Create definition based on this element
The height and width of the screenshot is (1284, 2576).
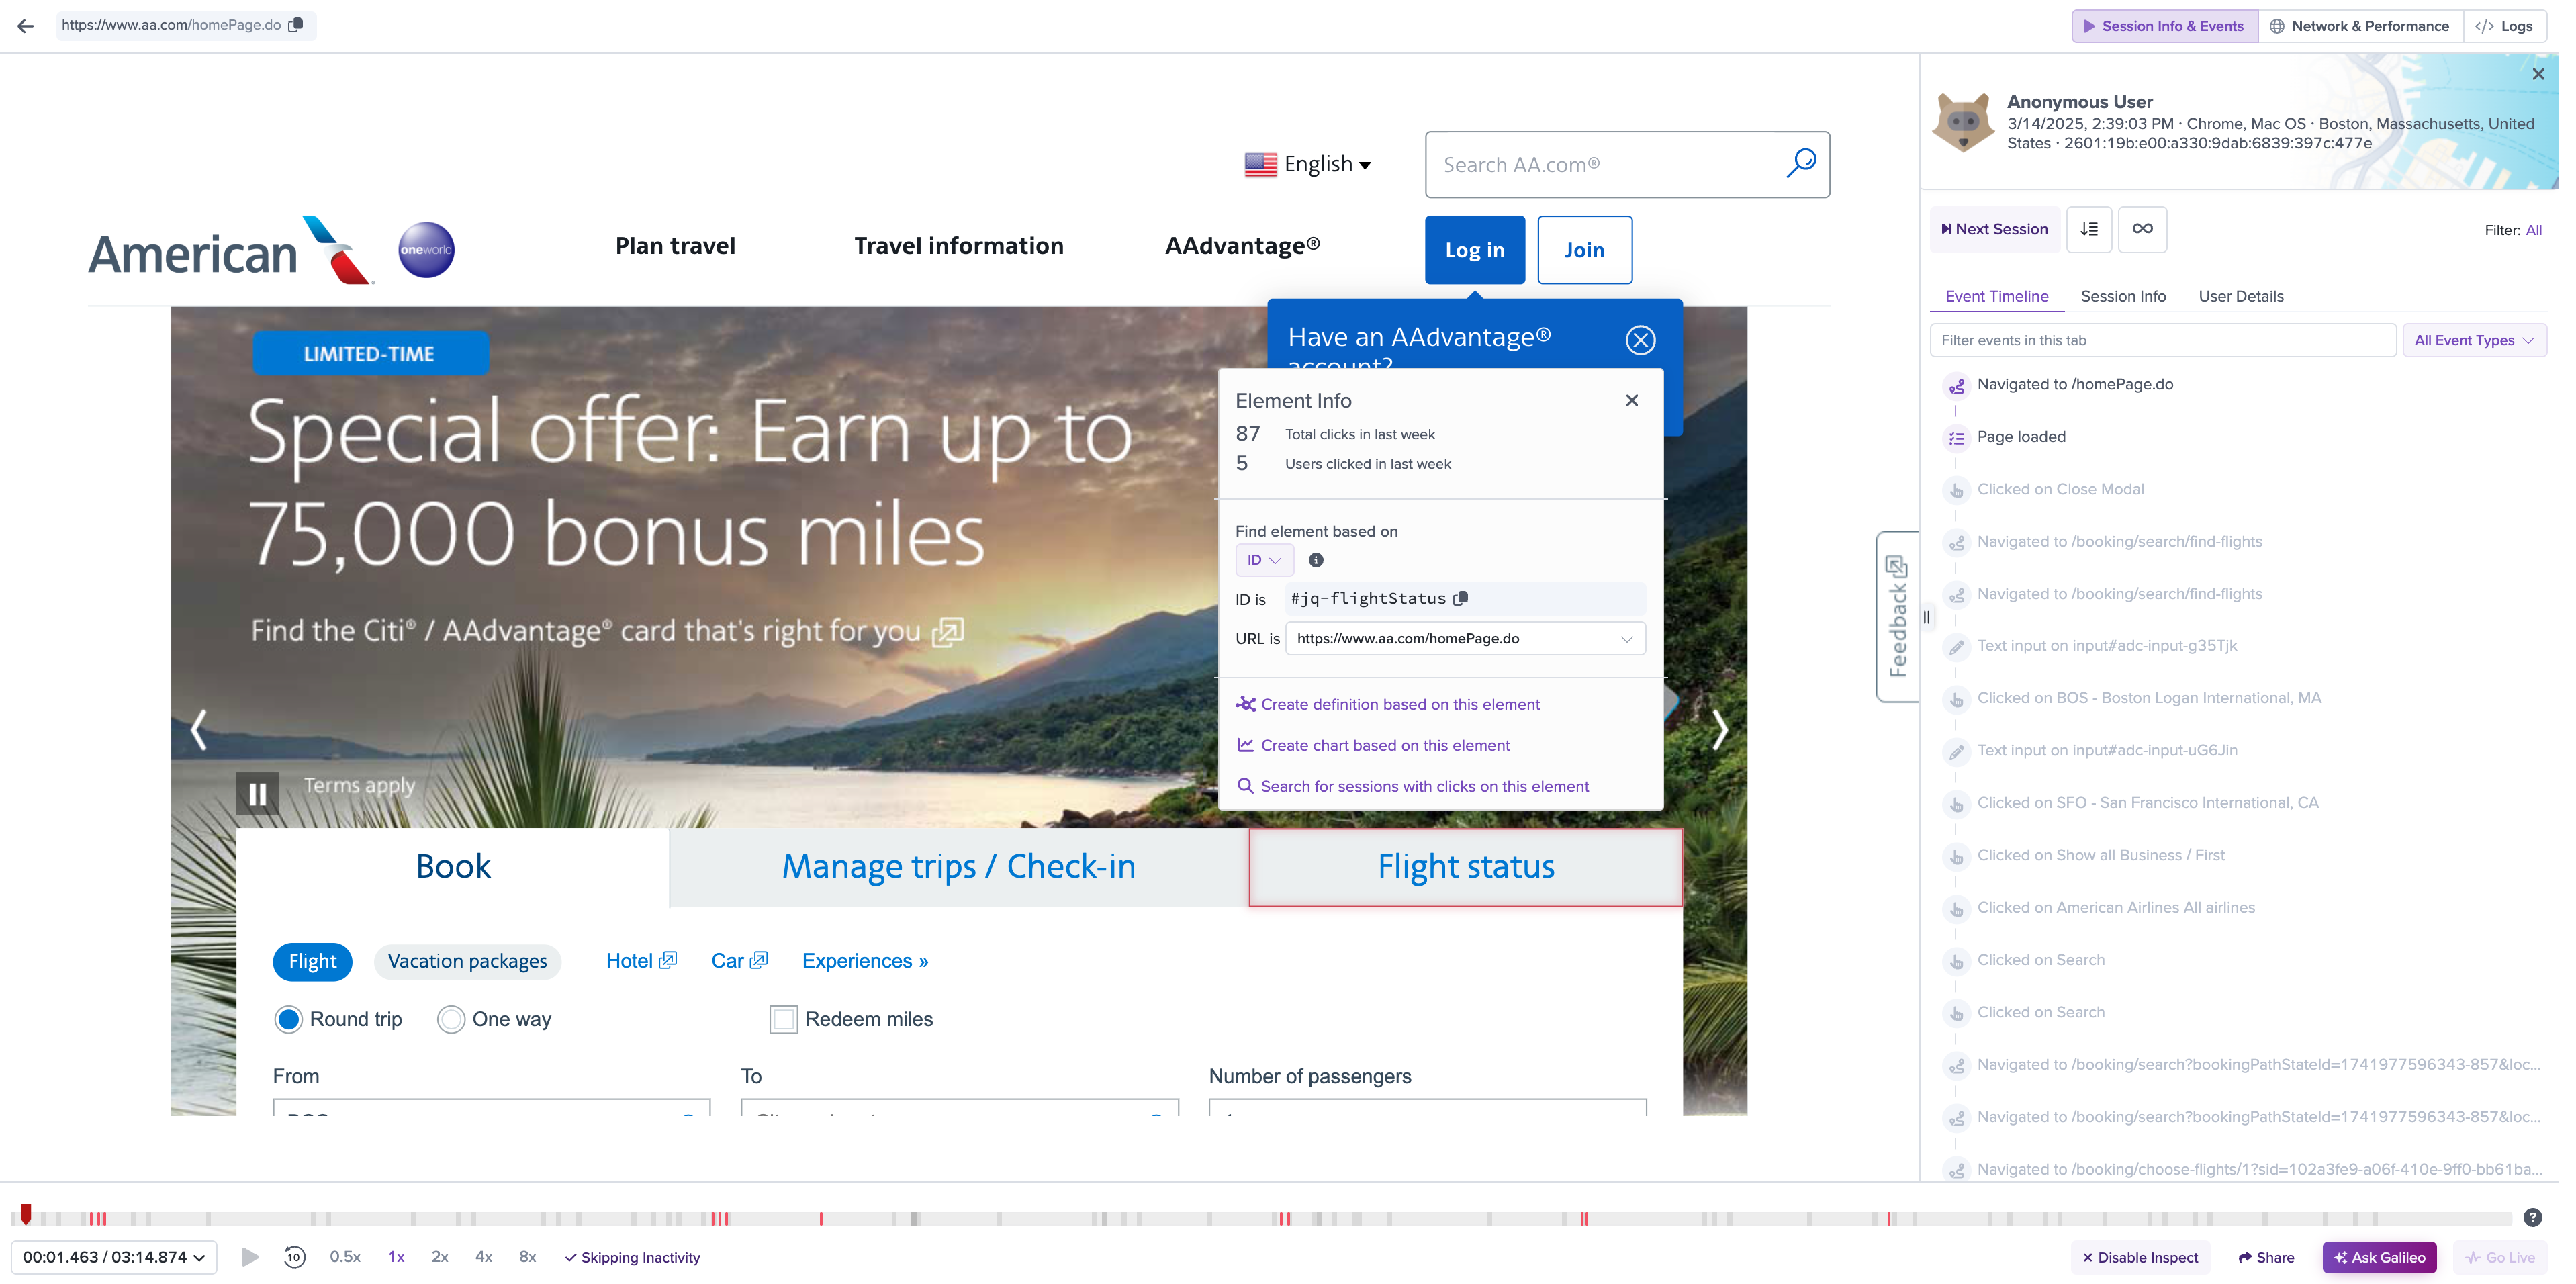click(1388, 704)
